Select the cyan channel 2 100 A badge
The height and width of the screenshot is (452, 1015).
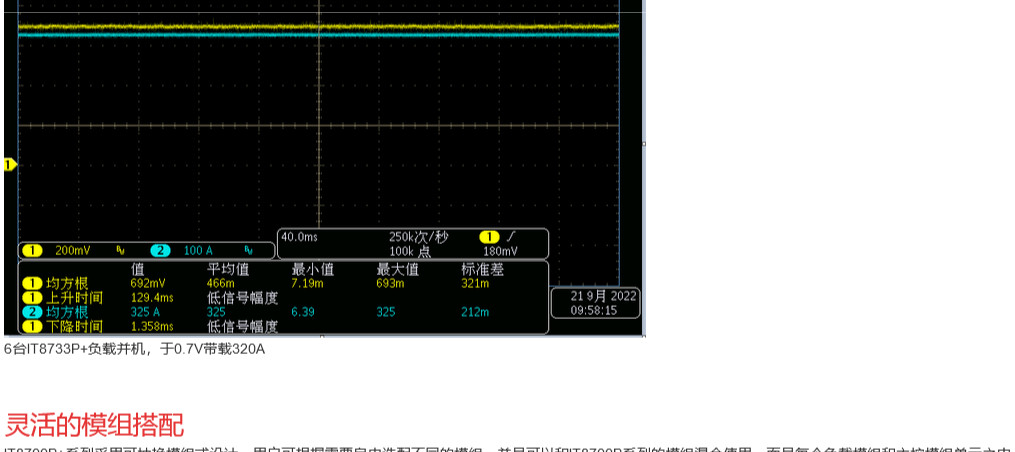(160, 250)
